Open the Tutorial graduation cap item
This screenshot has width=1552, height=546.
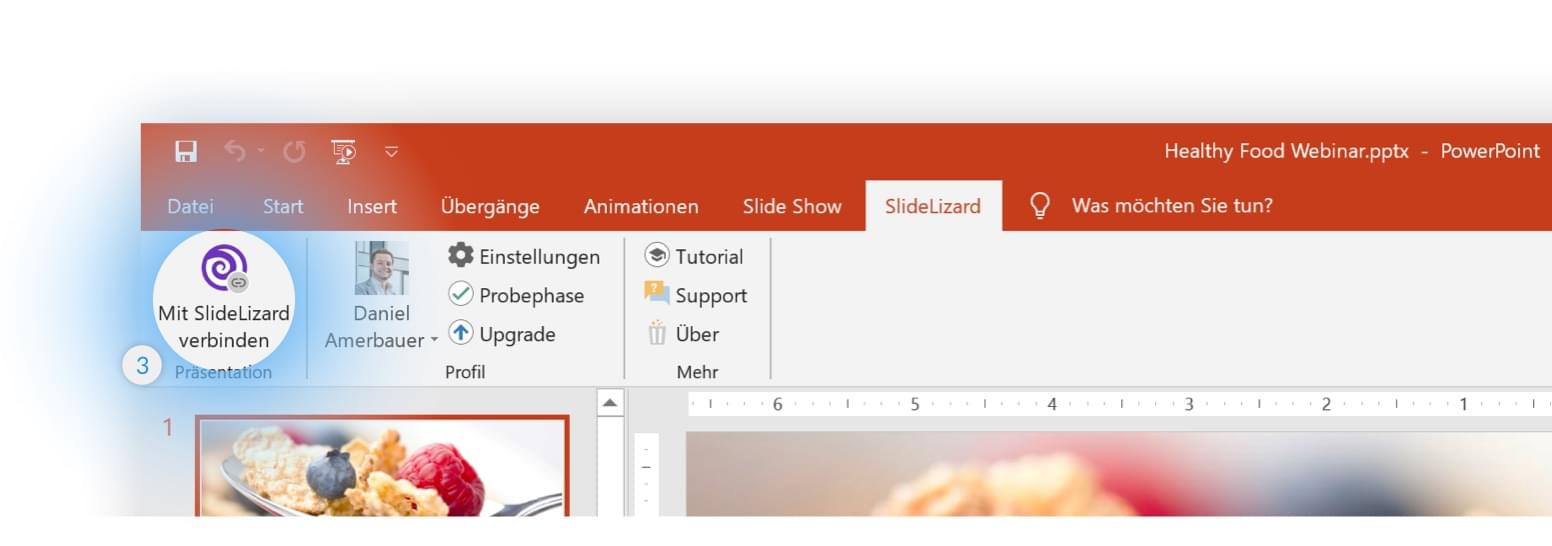pos(657,256)
